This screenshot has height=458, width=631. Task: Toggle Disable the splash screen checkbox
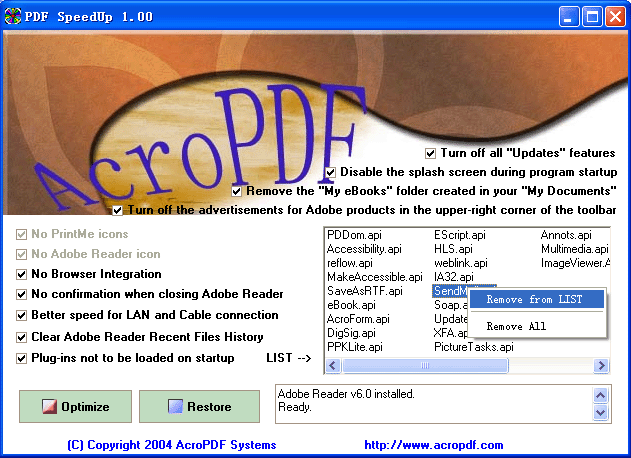coord(330,172)
